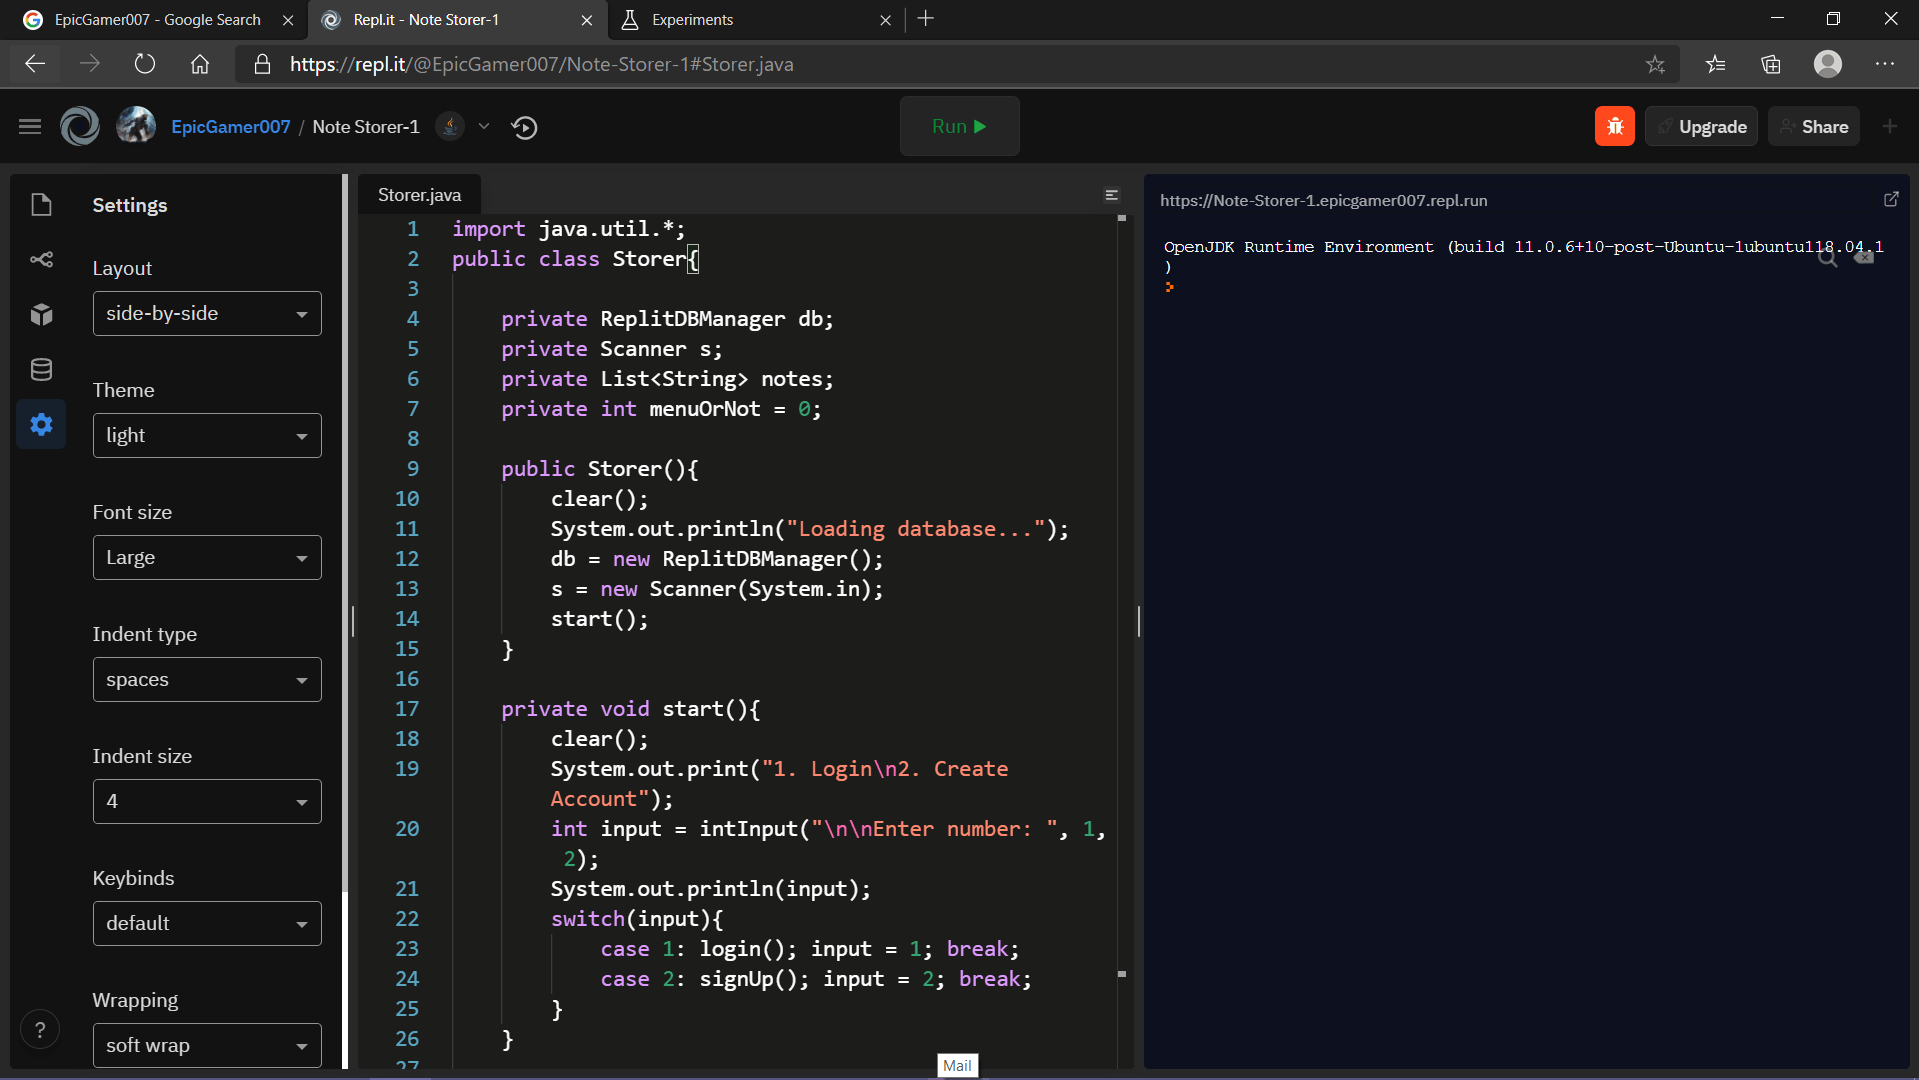The height and width of the screenshot is (1080, 1919).
Task: Close the Experiments tab
Action: [885, 20]
